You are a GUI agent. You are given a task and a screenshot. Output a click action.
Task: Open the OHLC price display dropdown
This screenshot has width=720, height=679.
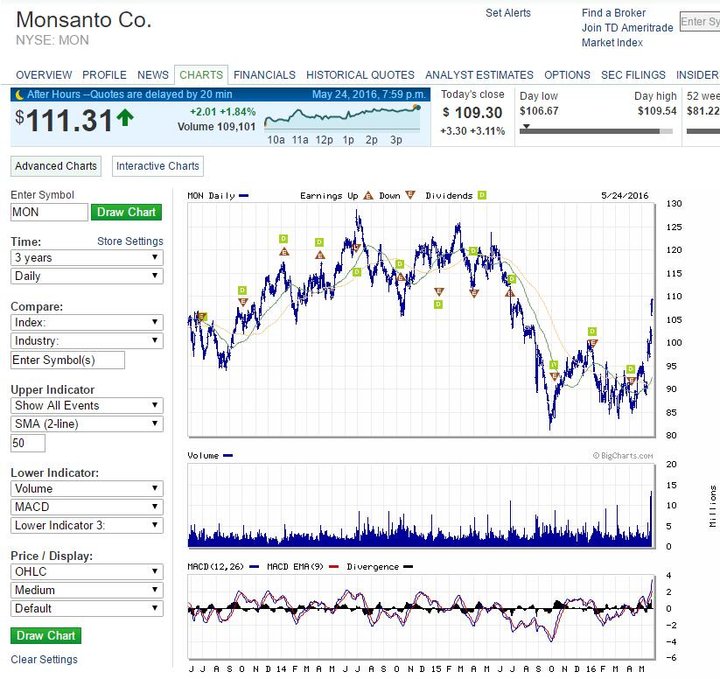click(x=87, y=572)
